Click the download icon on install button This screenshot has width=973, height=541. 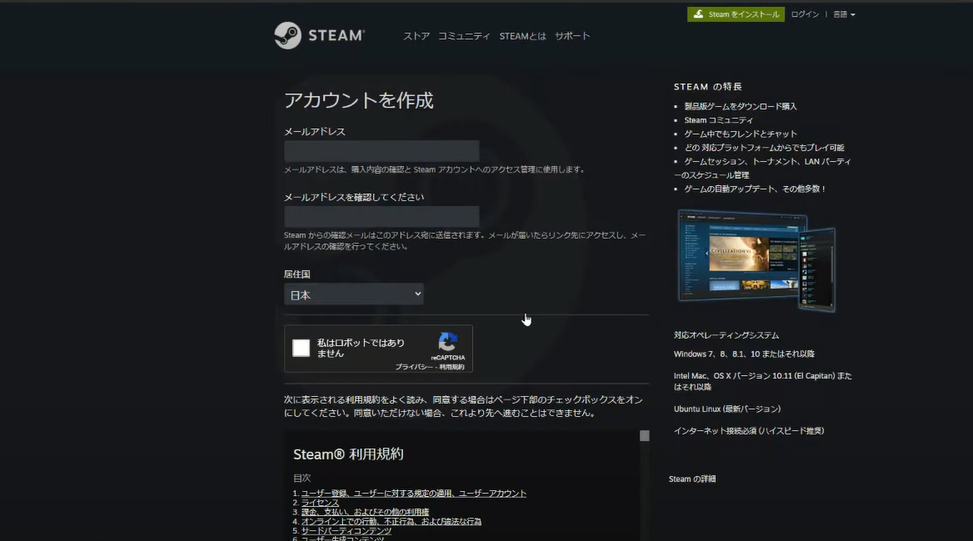click(x=698, y=14)
